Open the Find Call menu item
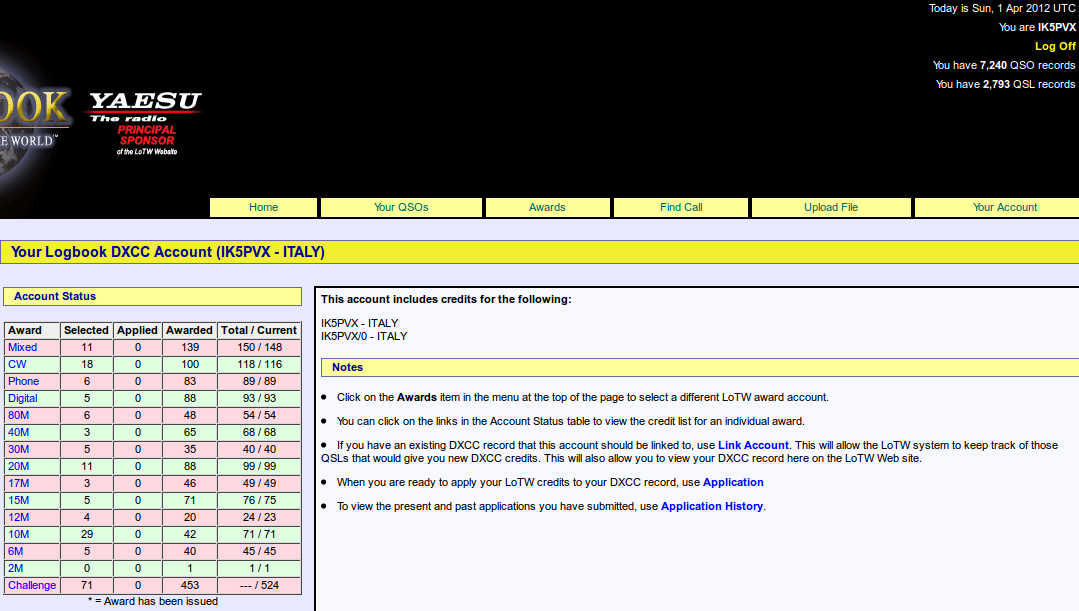The height and width of the screenshot is (611, 1079). tap(681, 207)
